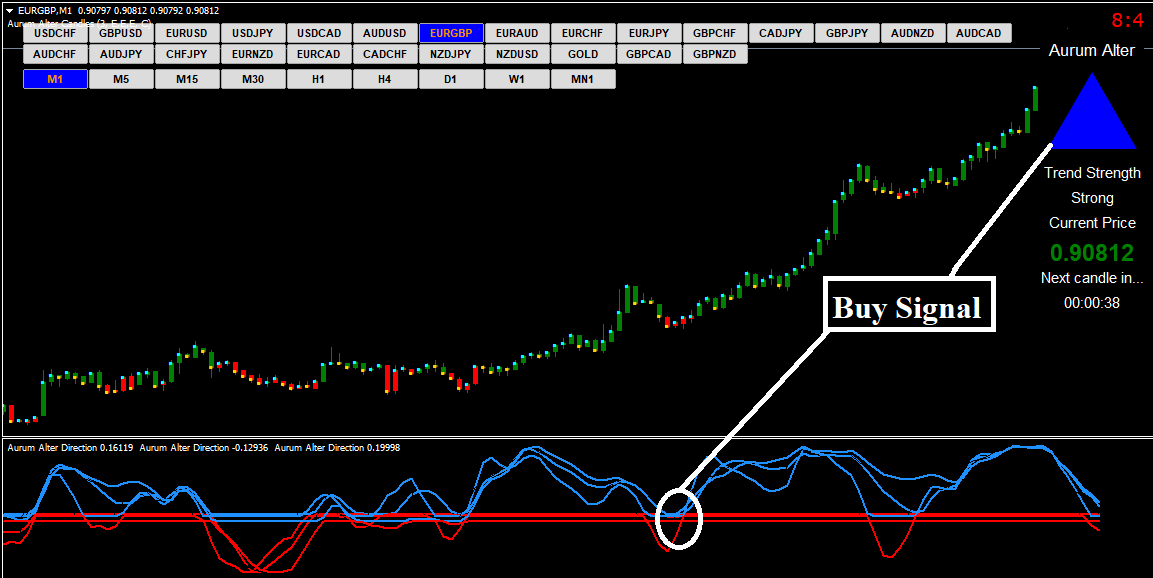This screenshot has height=578, width=1153.
Task: Select the CHFJPY pair button
Action: point(187,54)
